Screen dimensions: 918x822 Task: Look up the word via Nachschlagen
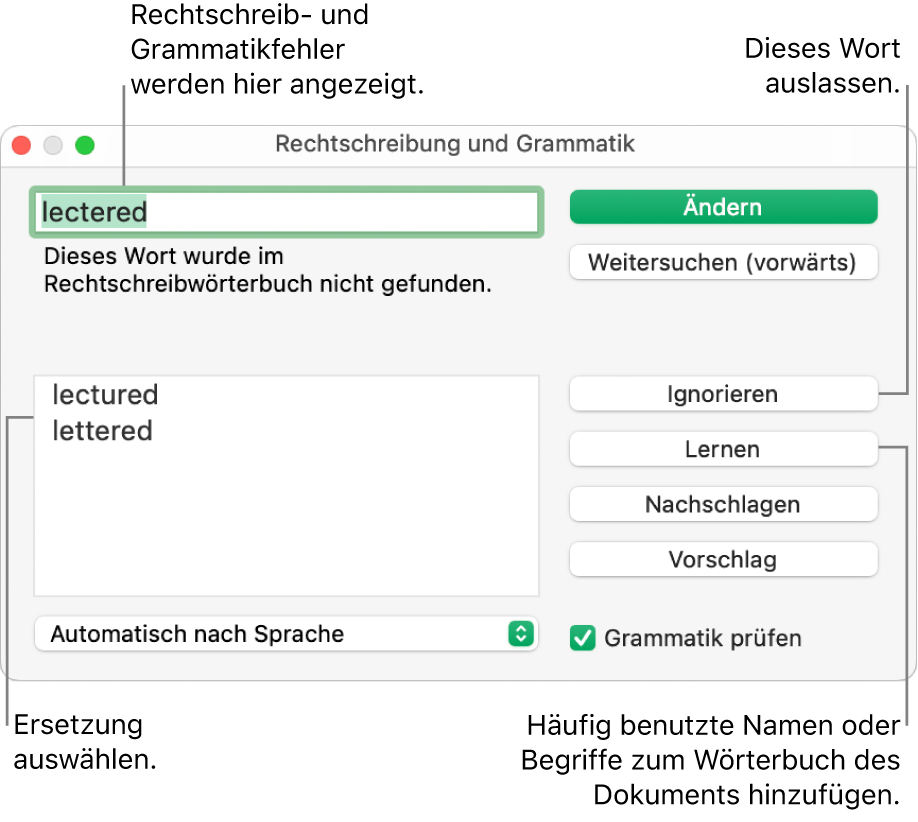pos(723,504)
